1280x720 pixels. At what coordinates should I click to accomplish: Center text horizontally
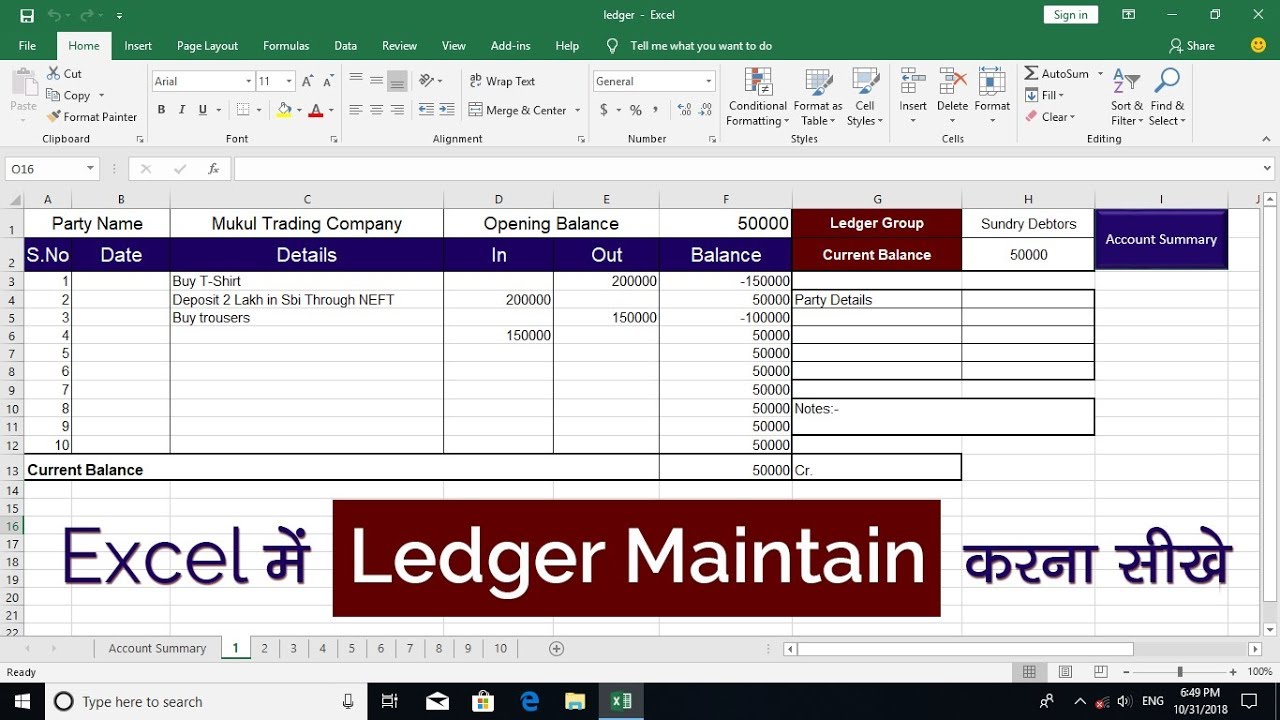click(x=376, y=110)
